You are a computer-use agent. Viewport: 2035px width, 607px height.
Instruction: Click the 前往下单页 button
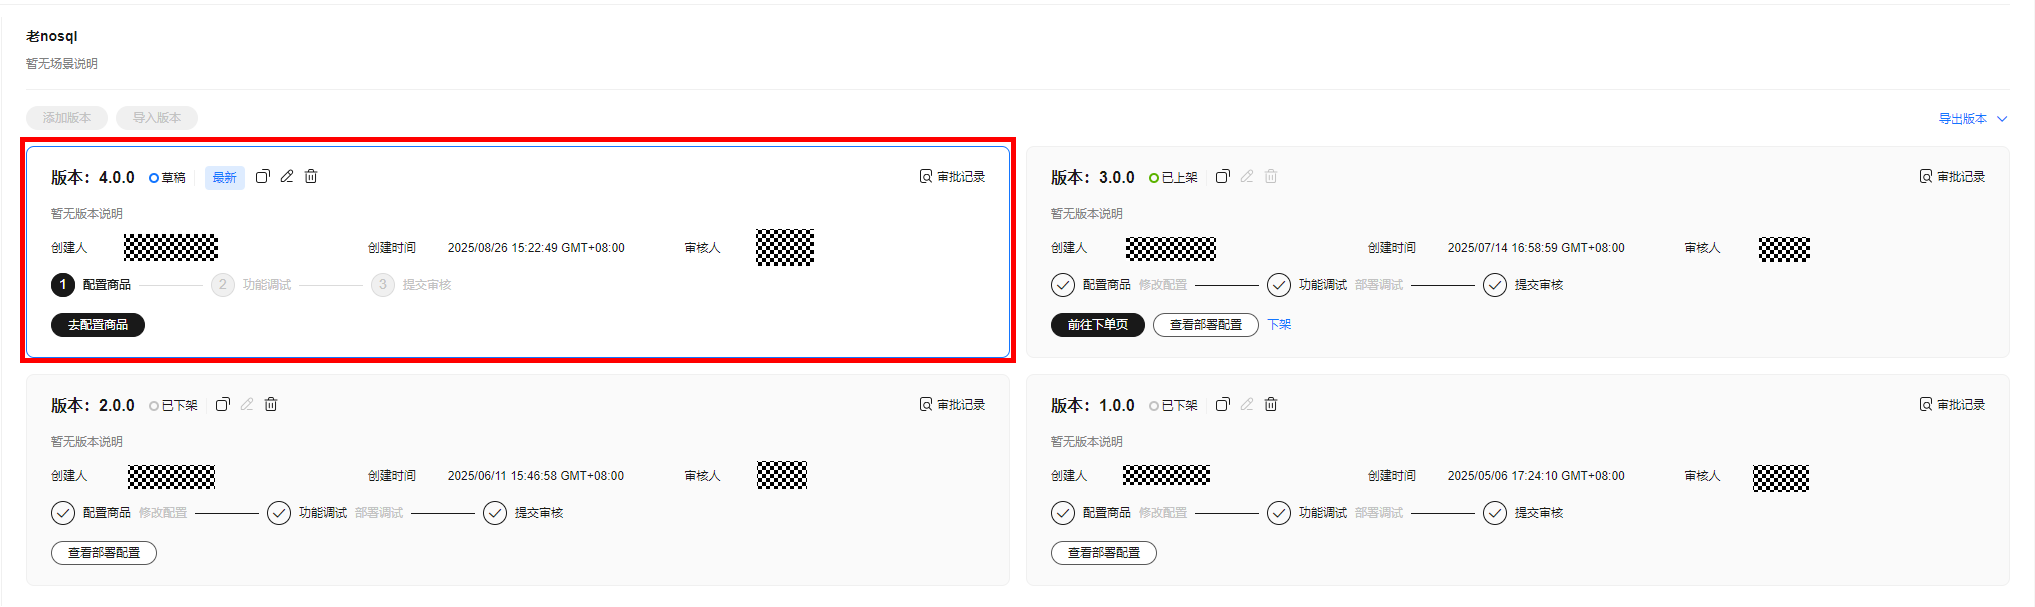(x=1098, y=325)
